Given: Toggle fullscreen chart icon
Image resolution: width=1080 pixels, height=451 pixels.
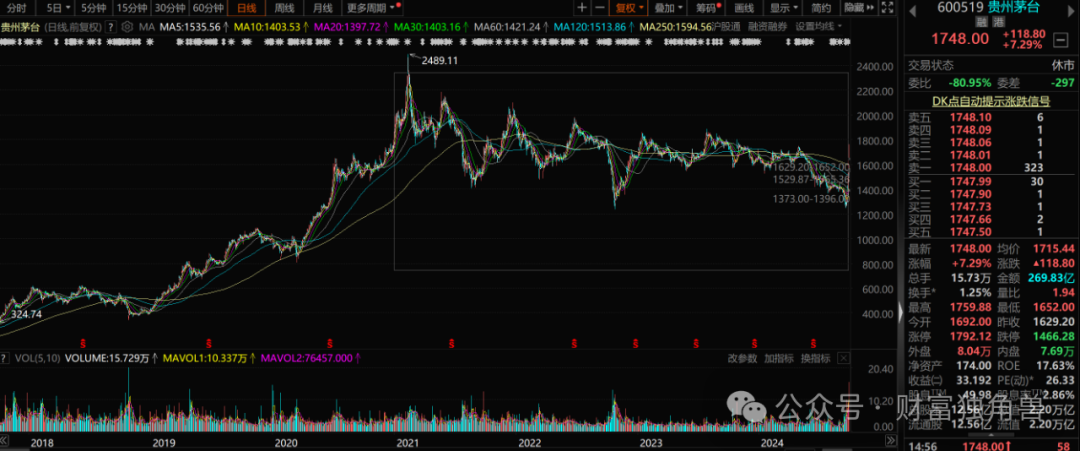Looking at the screenshot, I should pos(887,8).
